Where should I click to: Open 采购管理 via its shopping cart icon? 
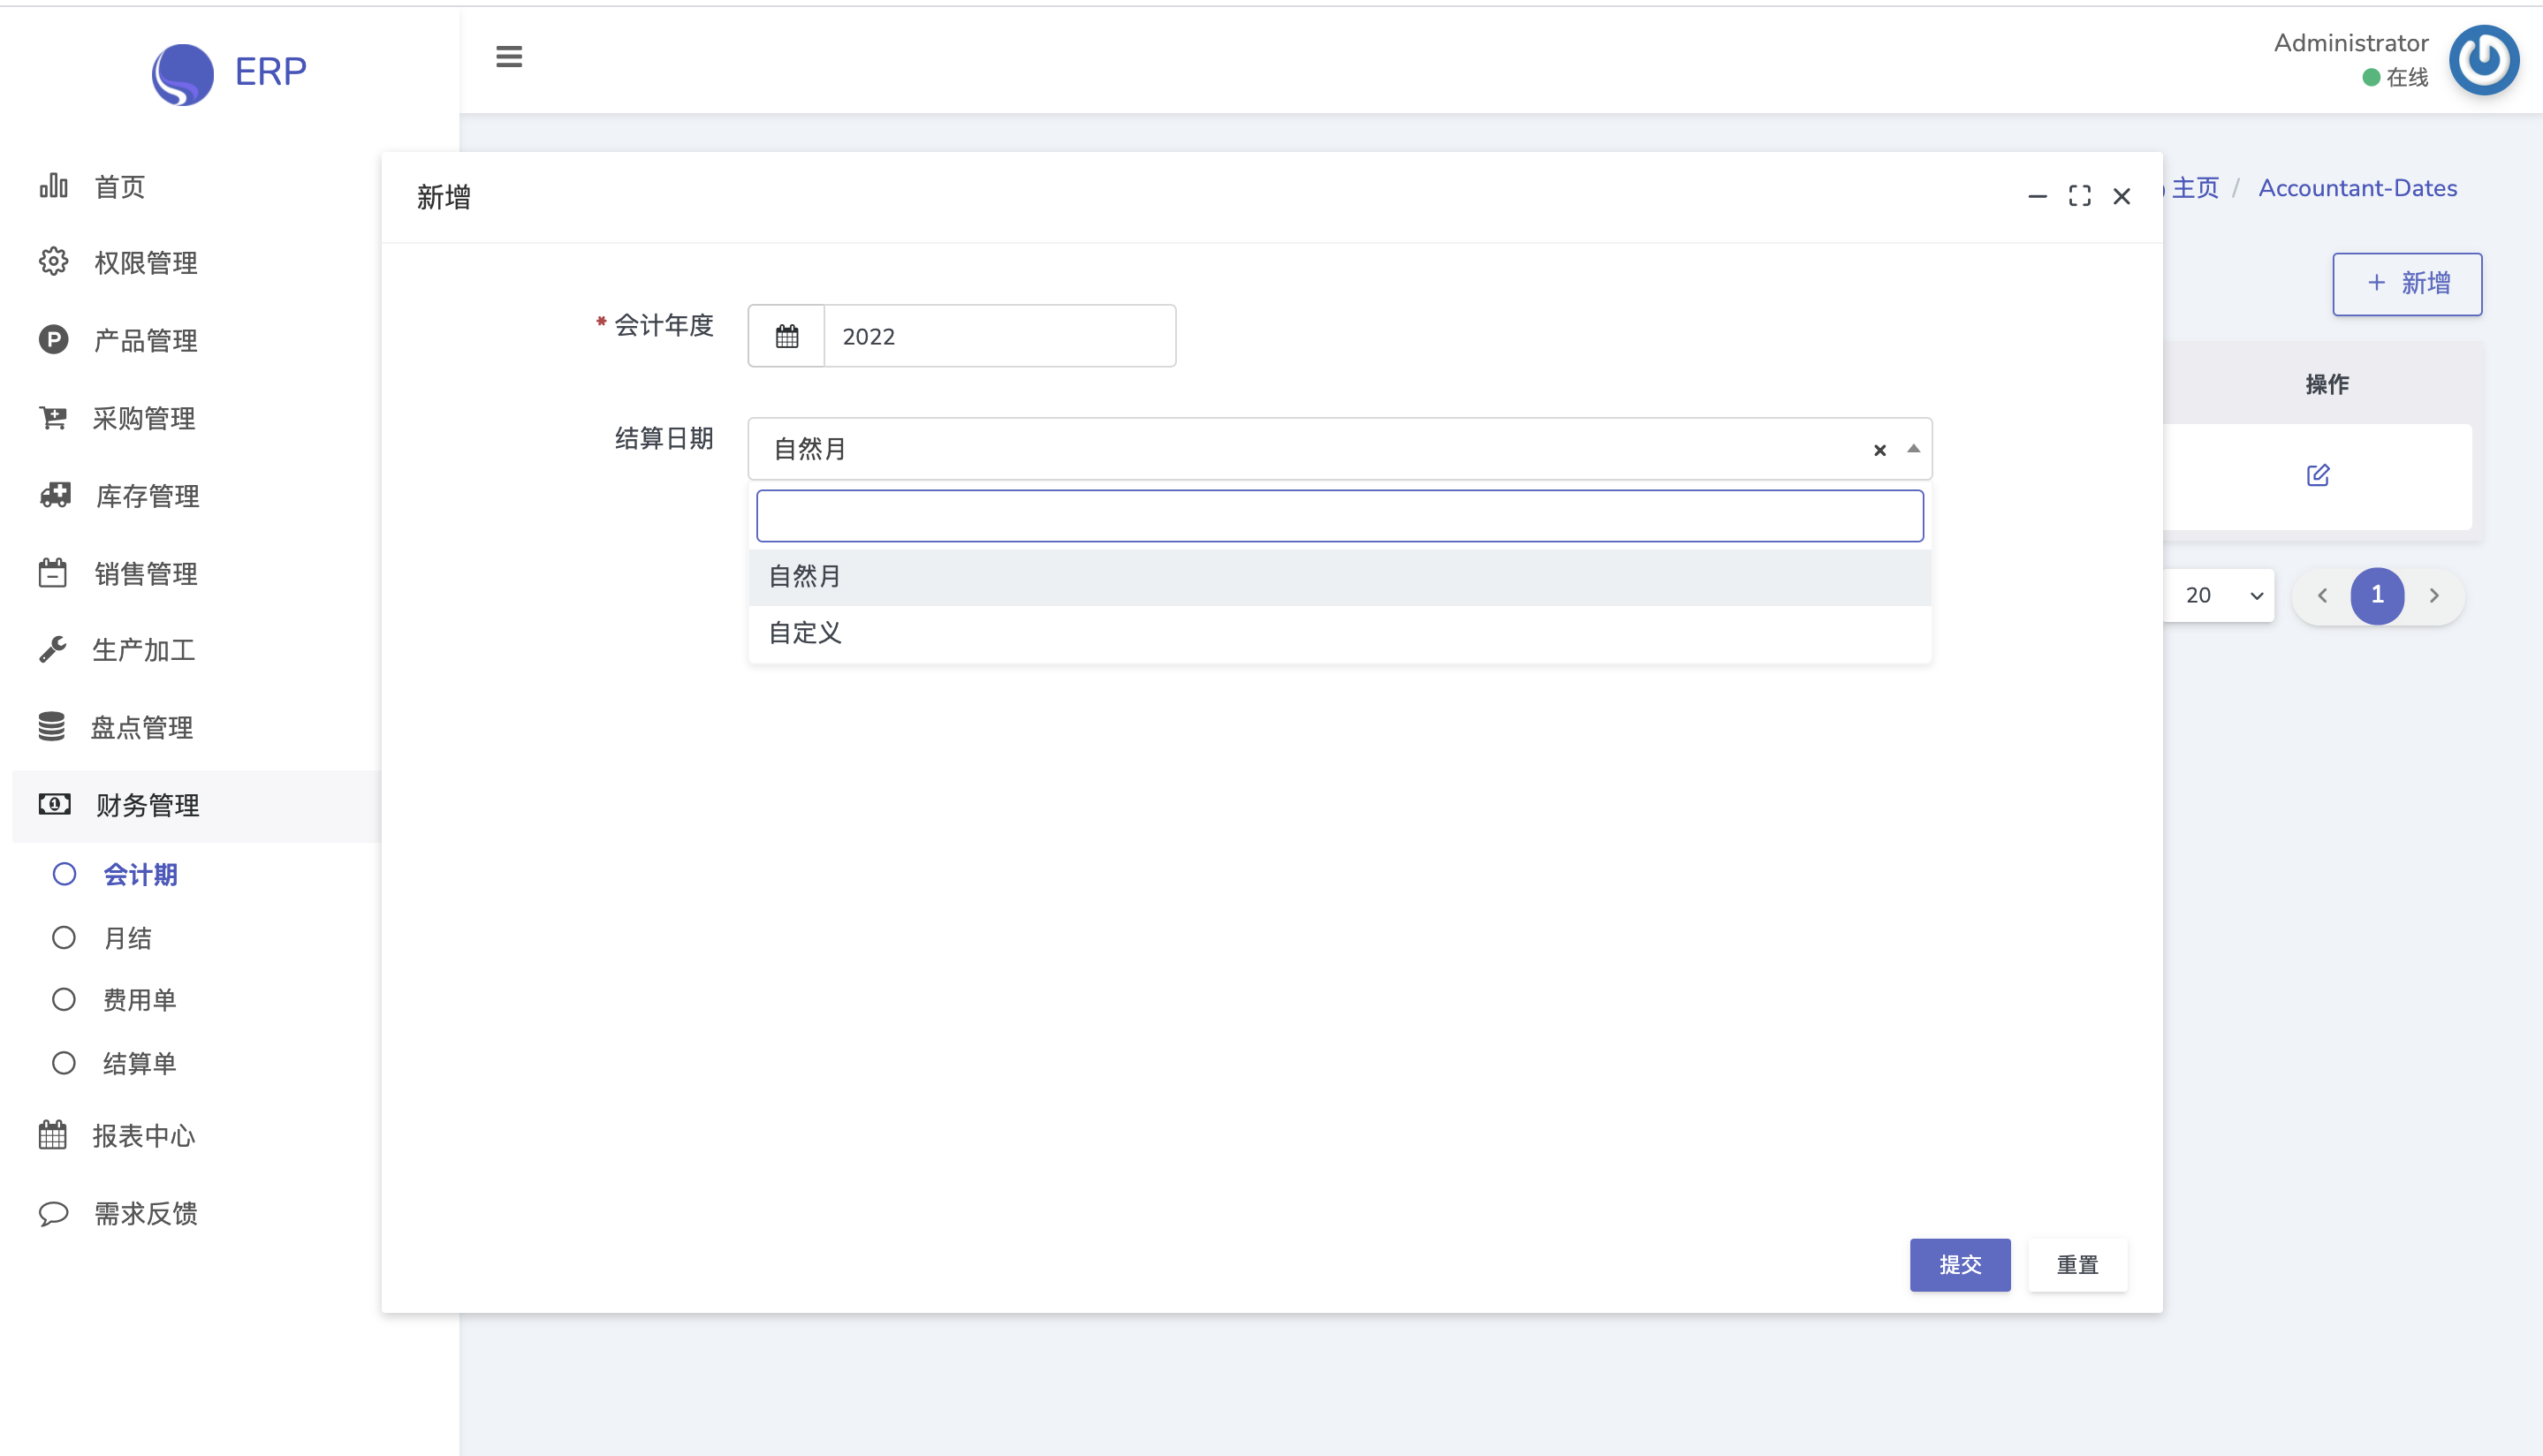point(53,418)
